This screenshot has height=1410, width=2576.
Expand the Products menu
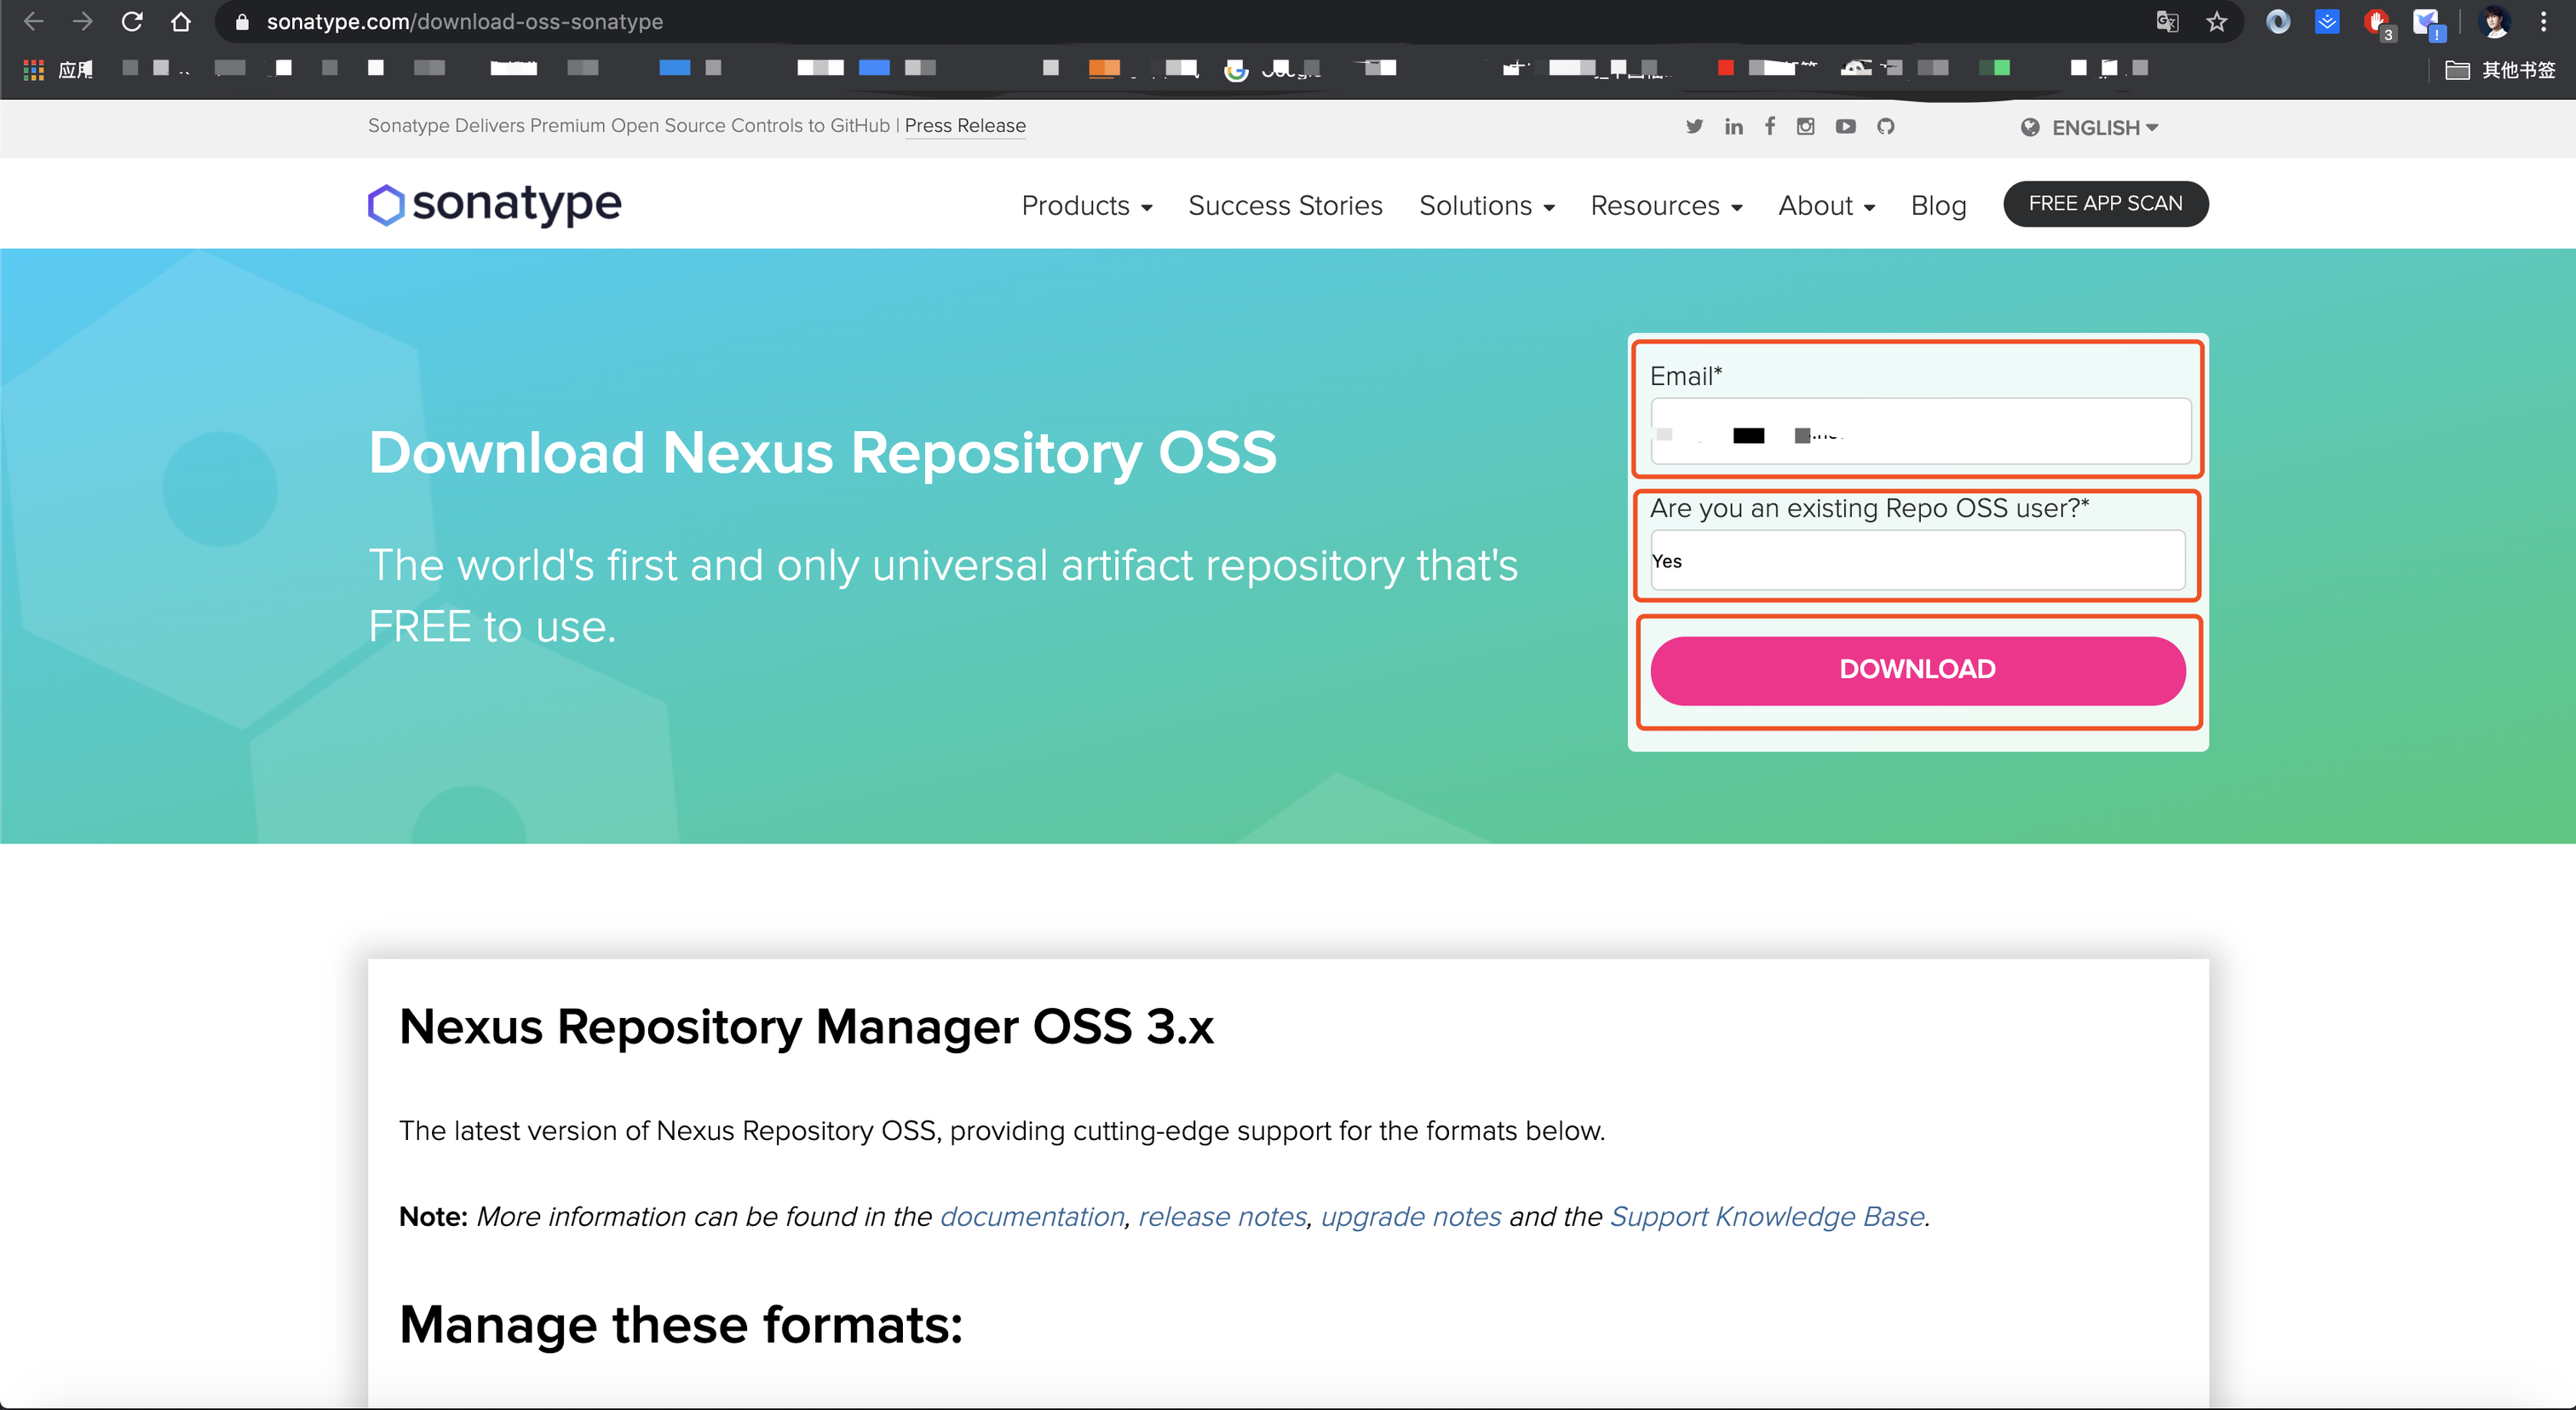pos(1087,206)
